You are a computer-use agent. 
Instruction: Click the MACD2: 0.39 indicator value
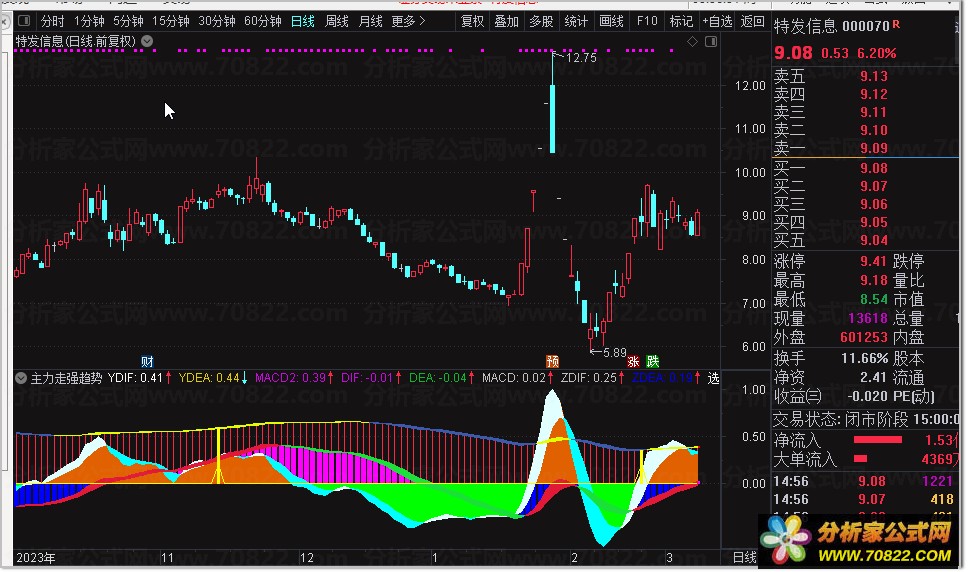pos(290,378)
